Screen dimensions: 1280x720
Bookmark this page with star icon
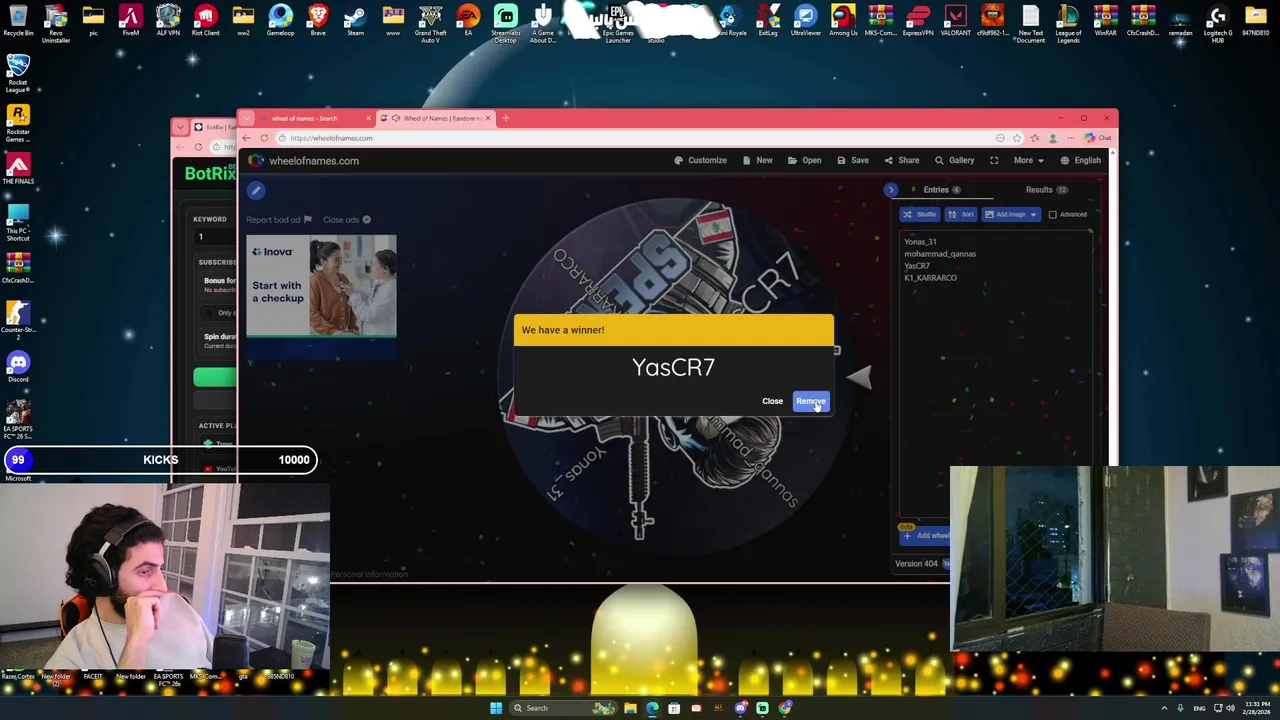coord(1016,138)
